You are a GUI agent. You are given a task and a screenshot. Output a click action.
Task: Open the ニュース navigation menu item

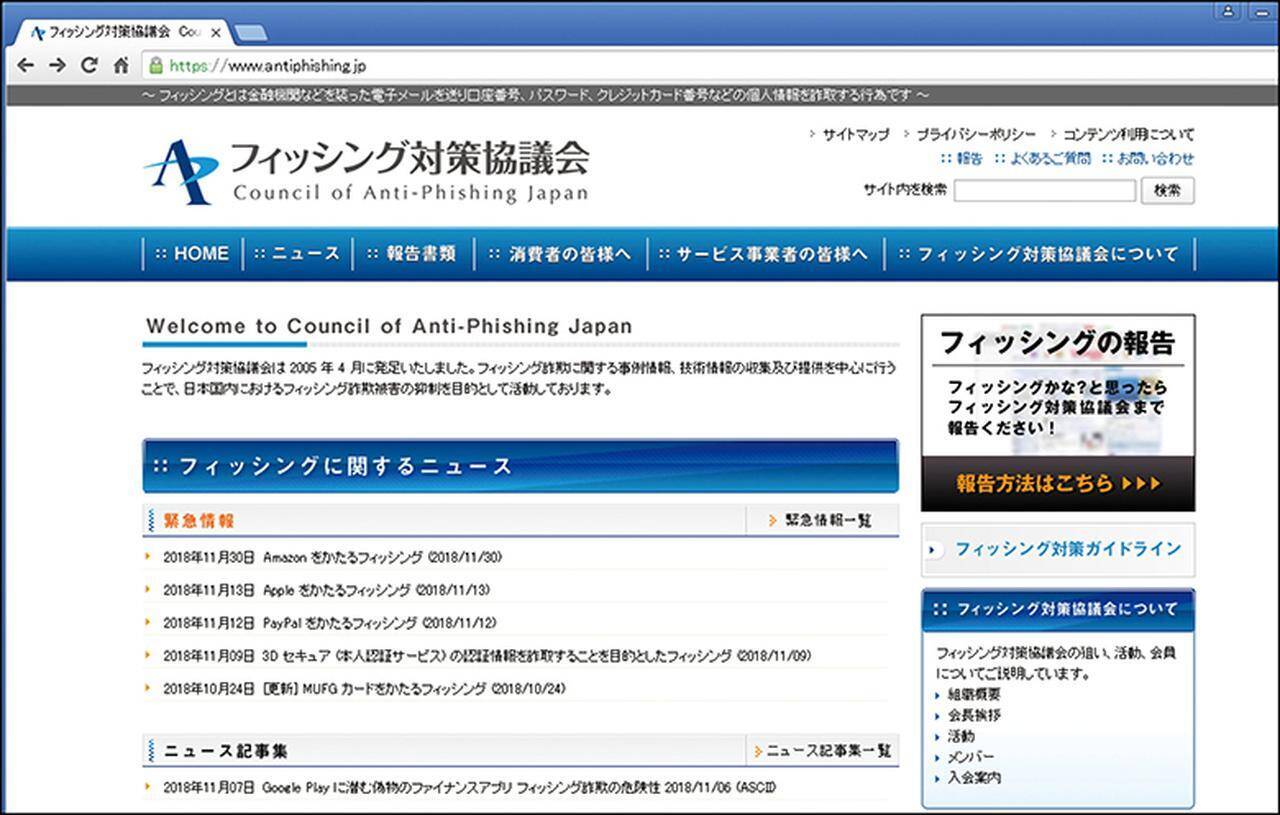[297, 254]
